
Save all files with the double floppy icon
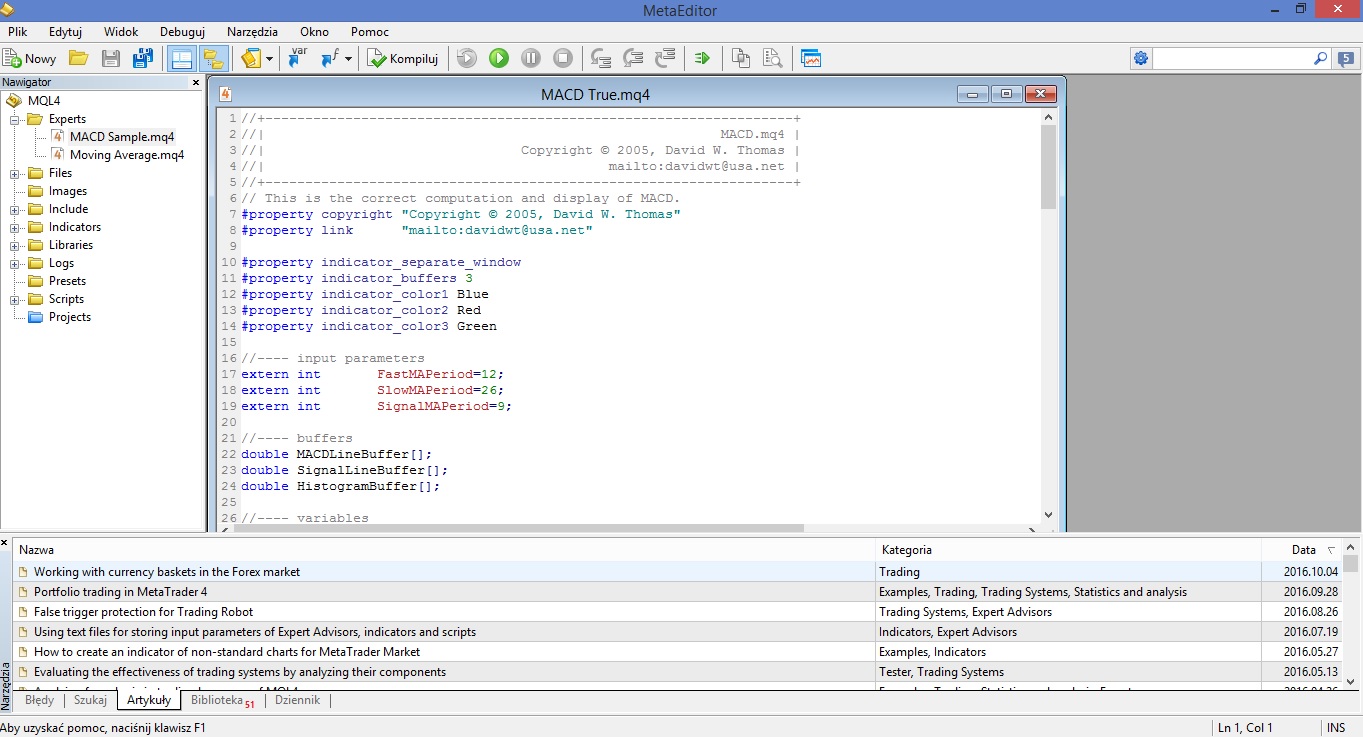143,58
